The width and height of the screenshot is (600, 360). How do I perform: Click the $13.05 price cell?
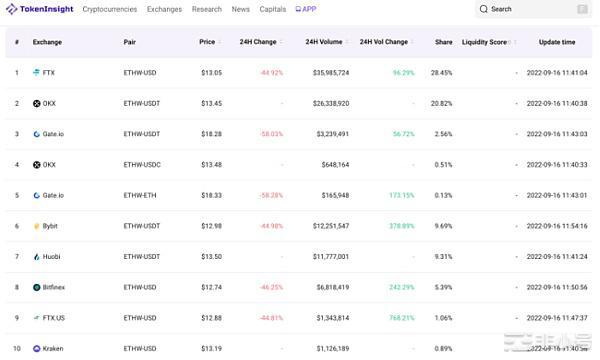(212, 73)
